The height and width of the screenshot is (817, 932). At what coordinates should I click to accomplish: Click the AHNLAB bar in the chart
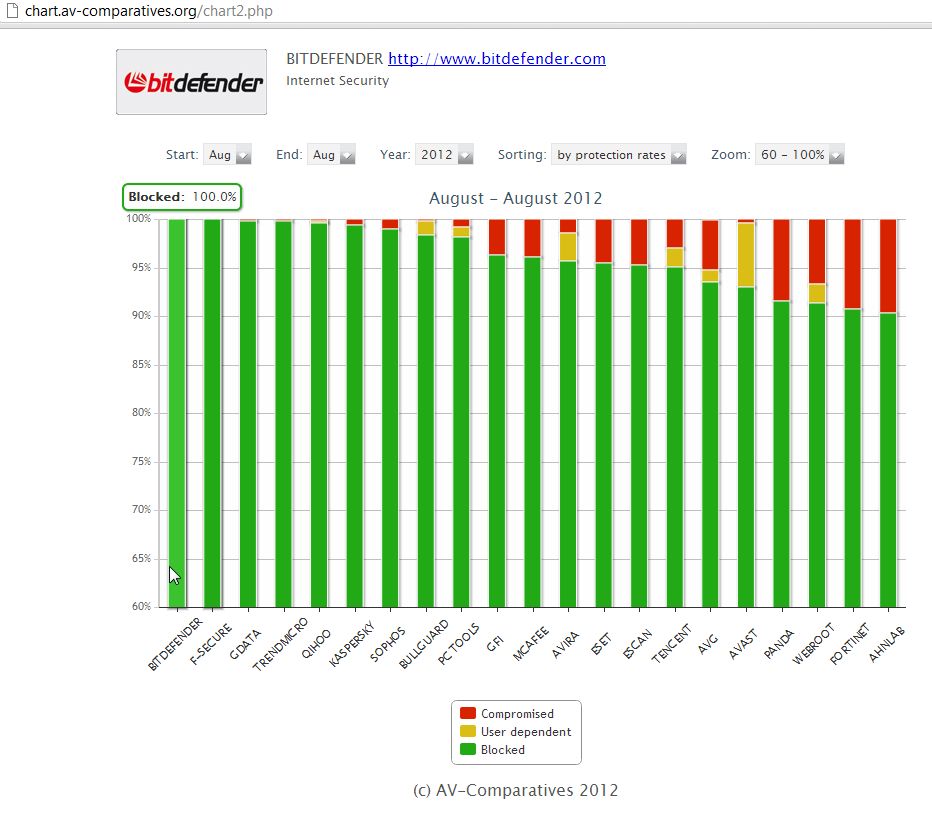pyautogui.click(x=888, y=413)
